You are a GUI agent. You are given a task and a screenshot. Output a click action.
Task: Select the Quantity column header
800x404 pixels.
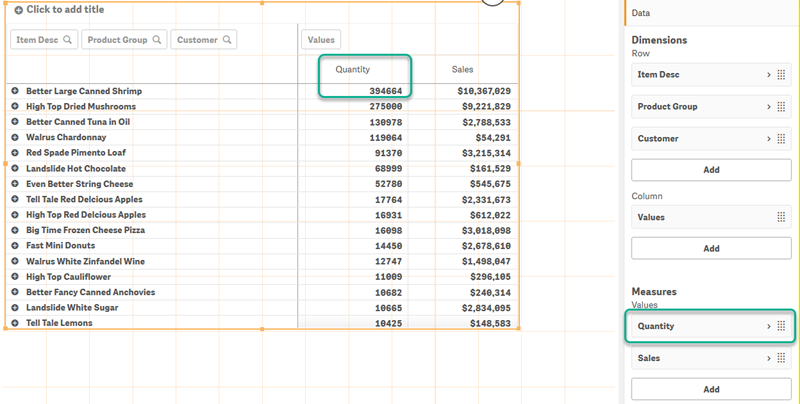coord(353,69)
